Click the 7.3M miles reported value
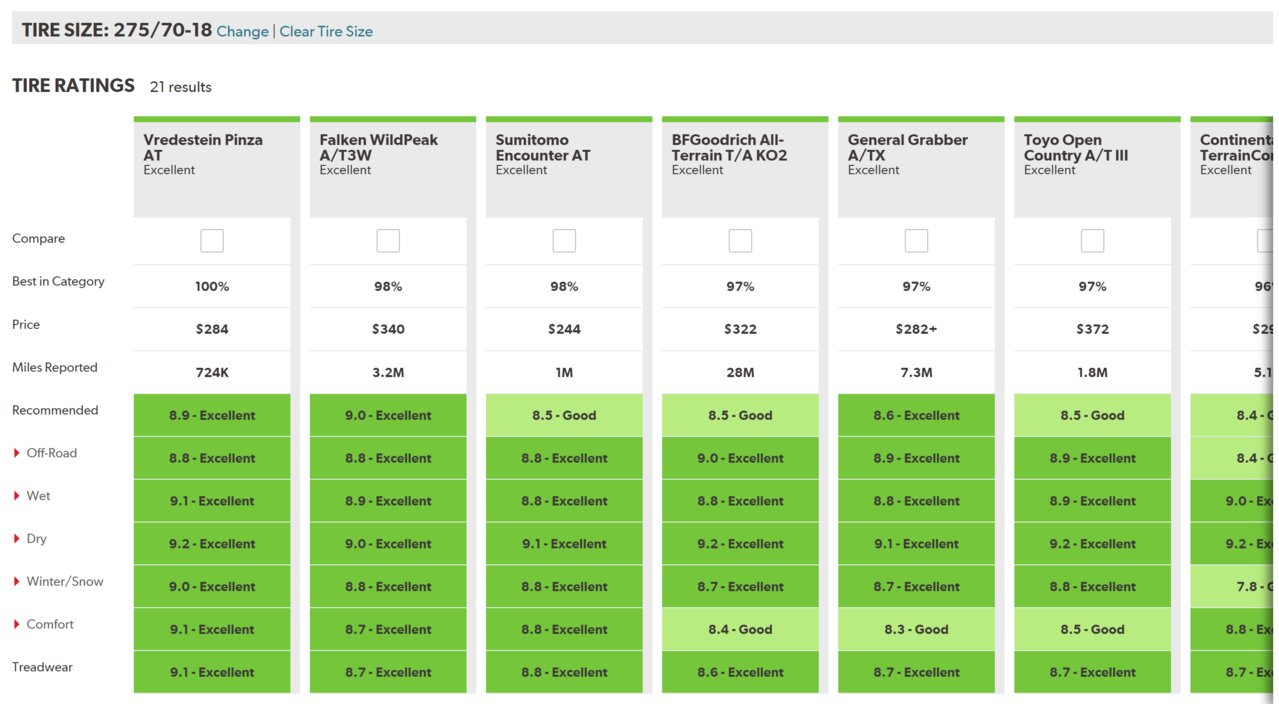1279x704 pixels. pos(916,372)
